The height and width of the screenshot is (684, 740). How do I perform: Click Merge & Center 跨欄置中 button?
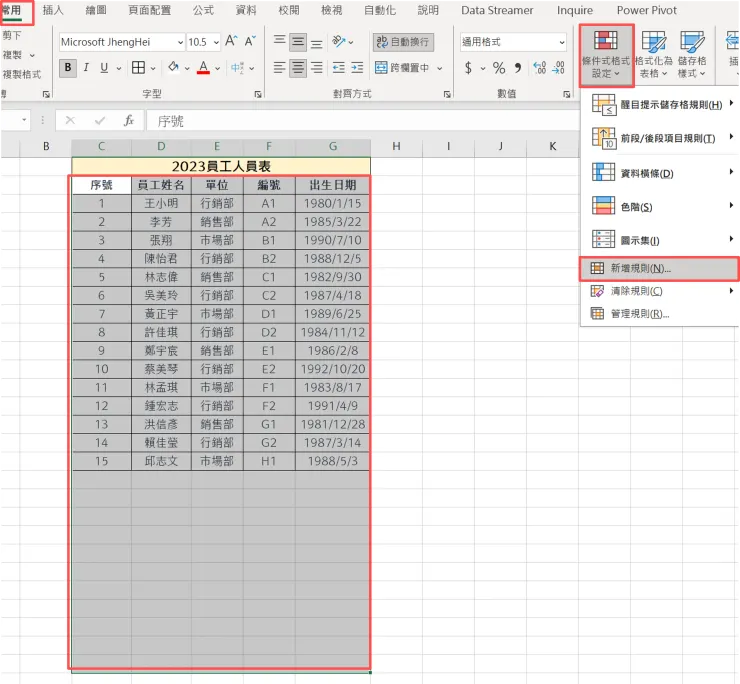point(402,68)
